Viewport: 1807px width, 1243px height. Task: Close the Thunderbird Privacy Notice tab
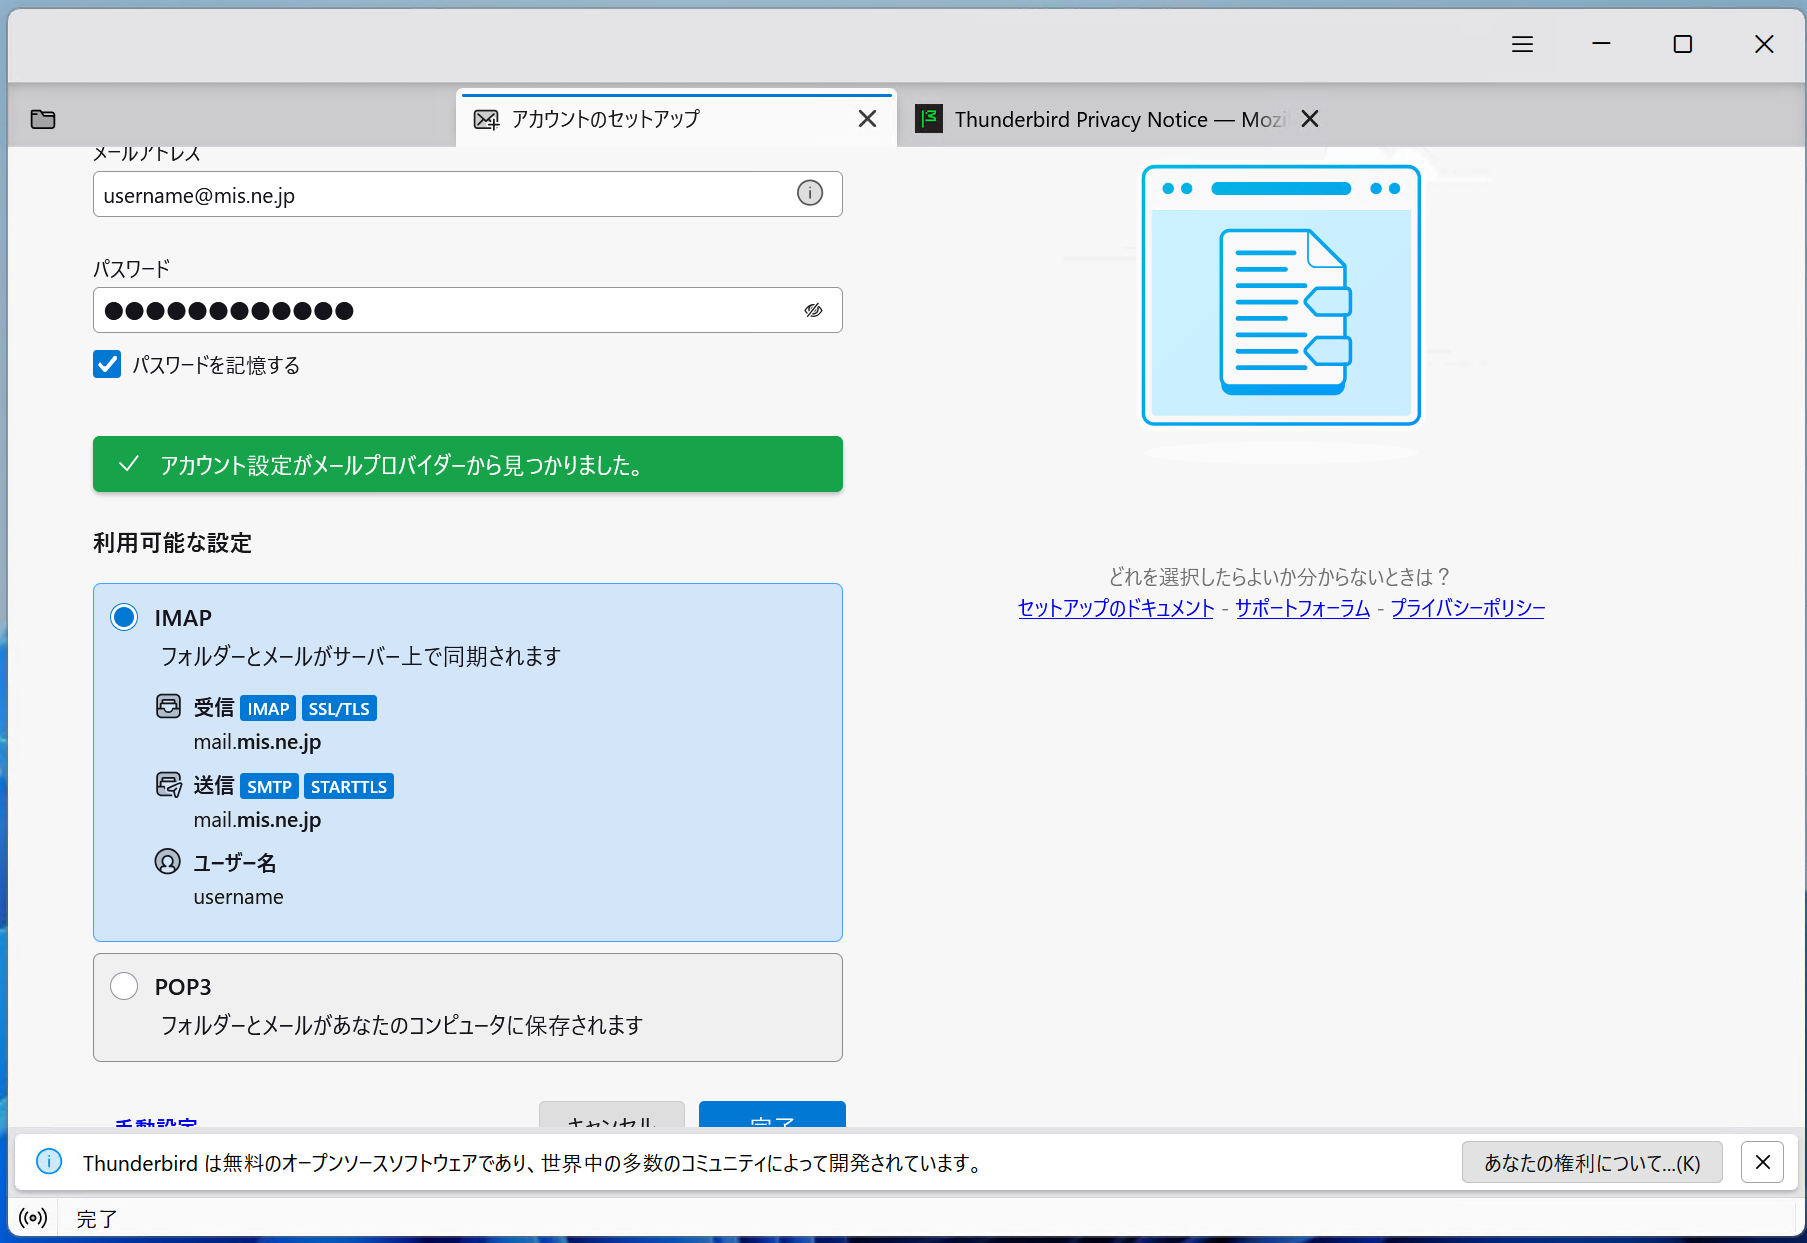pos(1310,119)
